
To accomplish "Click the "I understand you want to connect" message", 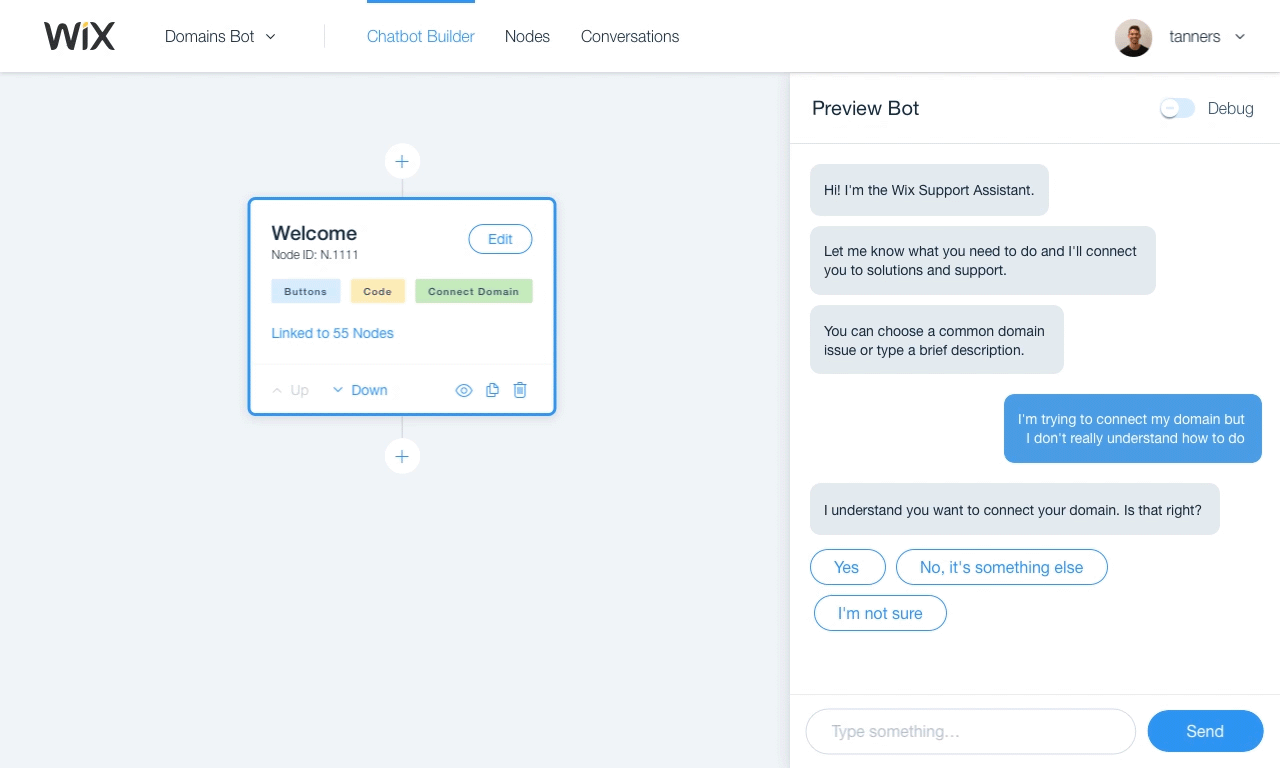I will click(x=1014, y=509).
